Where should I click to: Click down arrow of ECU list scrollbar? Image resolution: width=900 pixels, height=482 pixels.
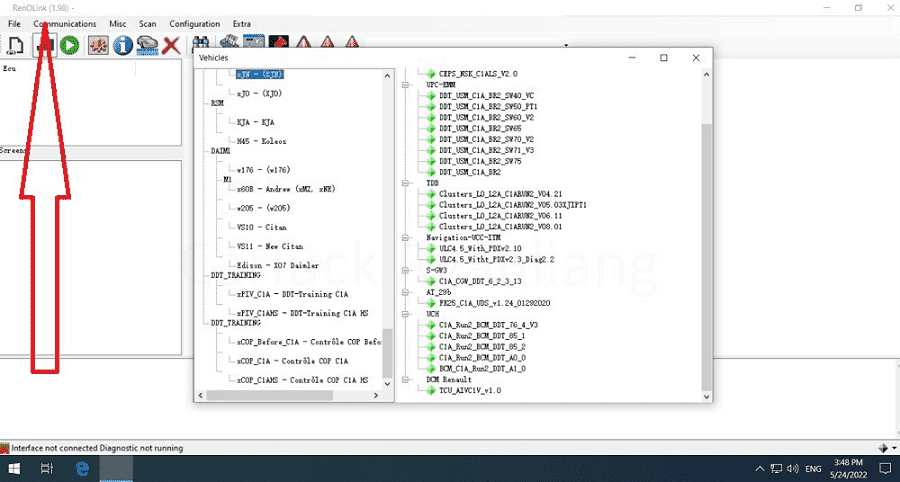(x=706, y=396)
